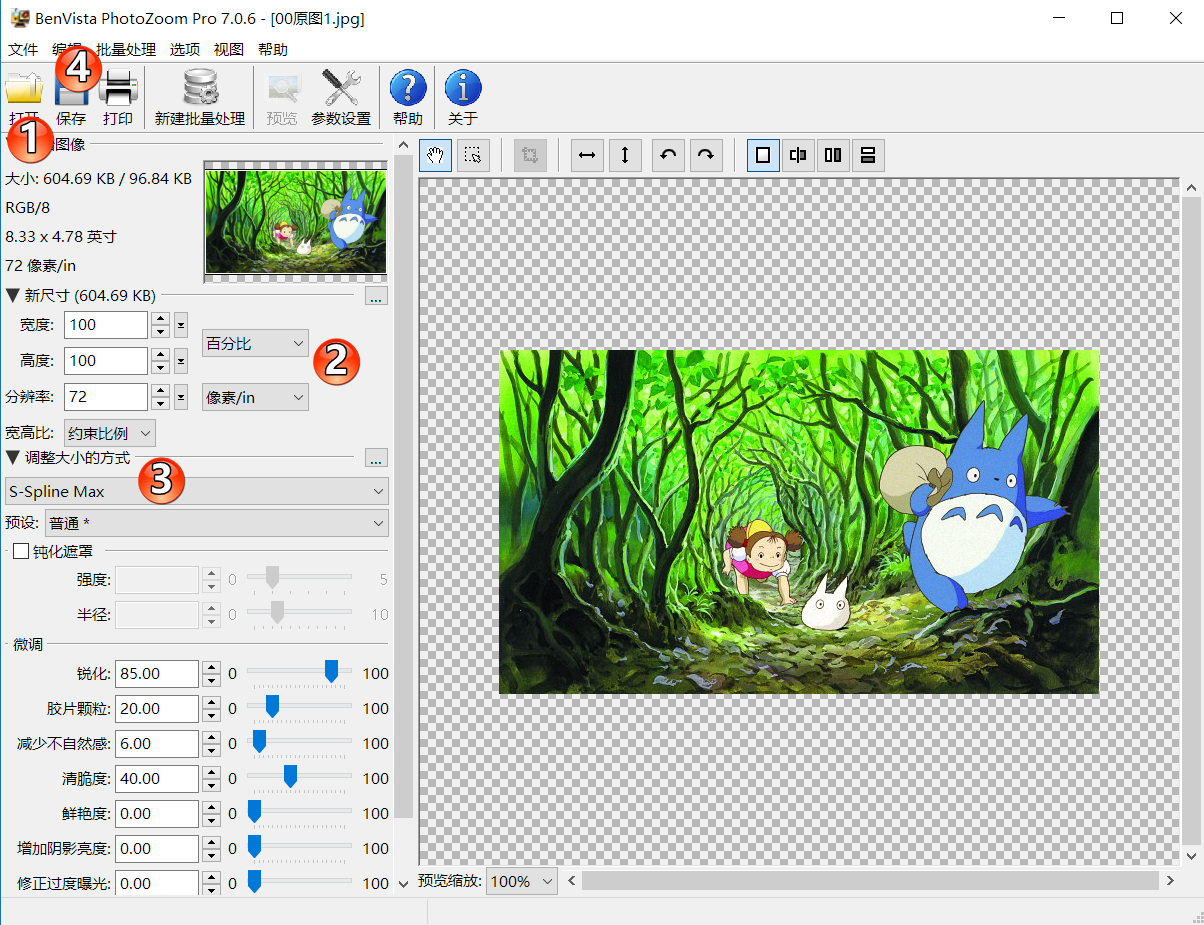Image resolution: width=1204 pixels, height=925 pixels.
Task: Open the preview zoom 100% dropdown
Action: [x=522, y=881]
